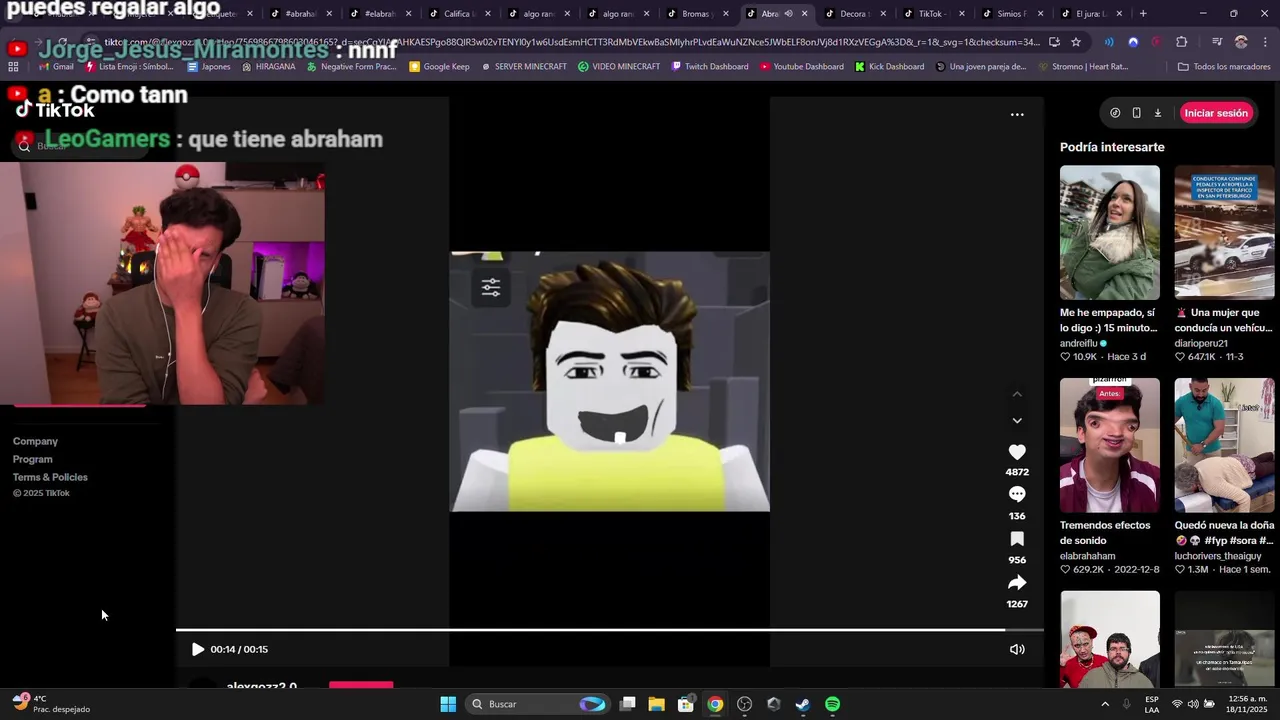
Task: Expand the system tray hidden icons chevron
Action: 1105,704
